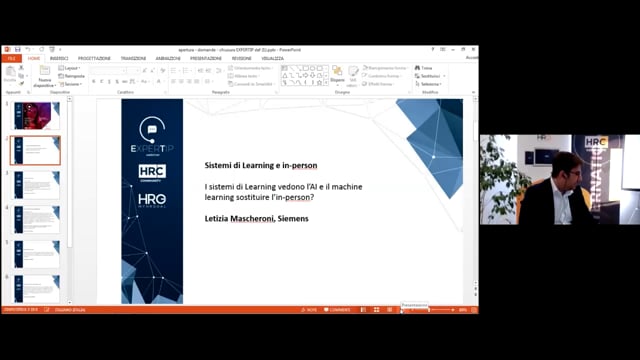Click the Numbered list icon
The height and width of the screenshot is (360, 640).
coord(186,71)
